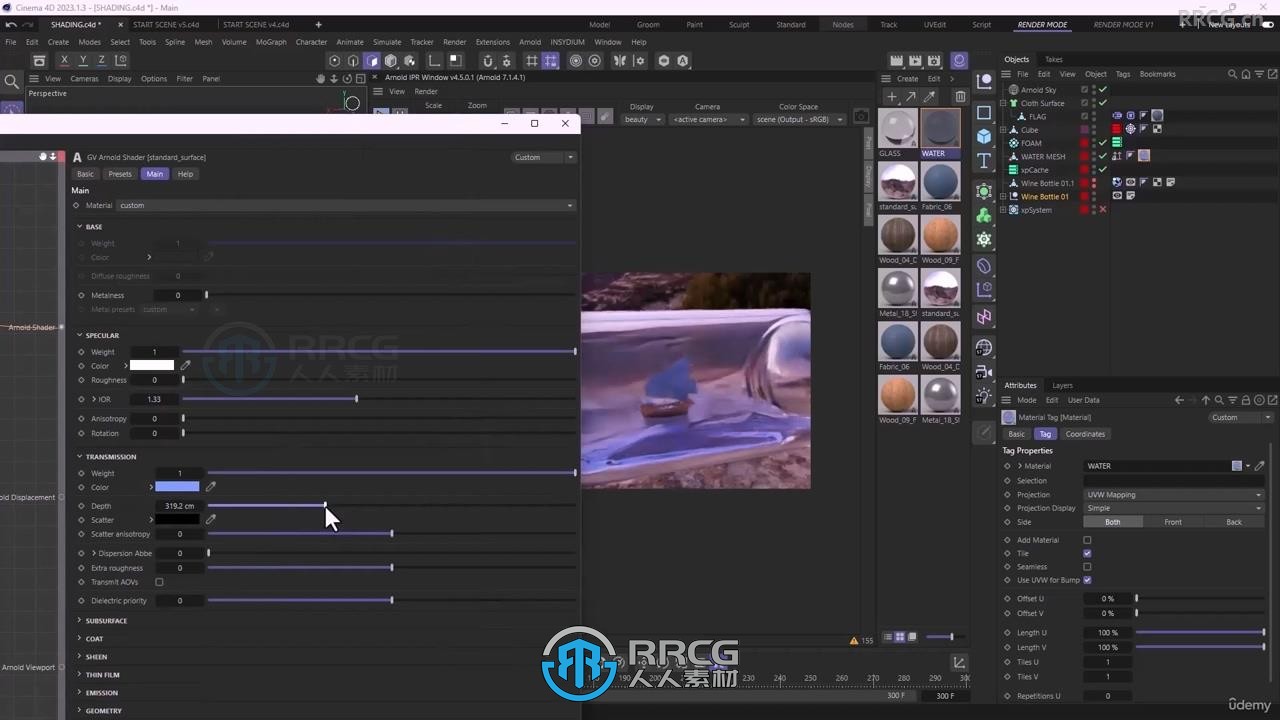Select the cube primitive icon
1280x720 pixels.
point(984,136)
